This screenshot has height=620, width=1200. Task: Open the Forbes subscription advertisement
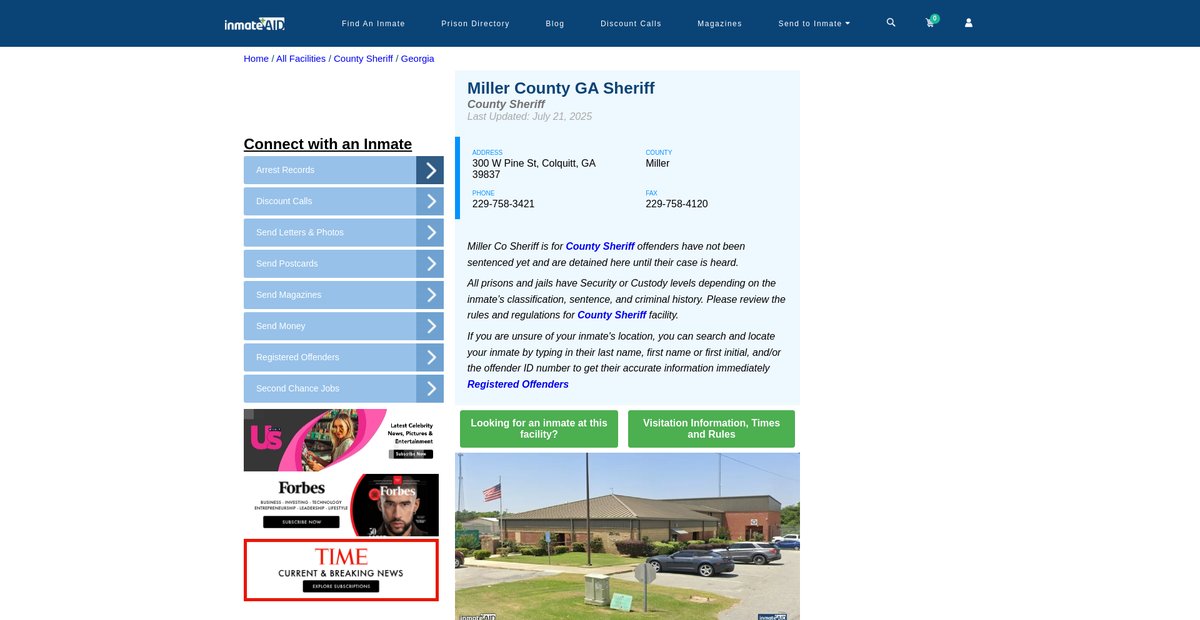pyautogui.click(x=341, y=505)
